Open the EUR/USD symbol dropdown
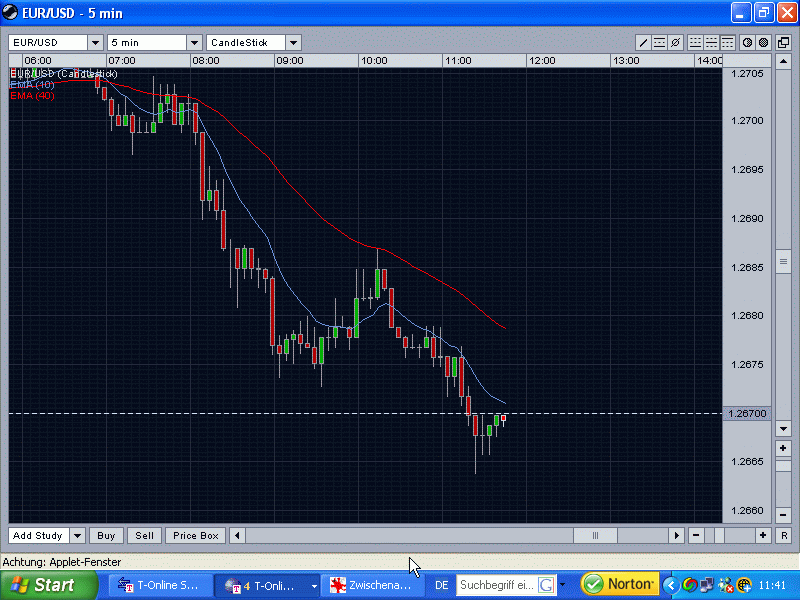Viewport: 800px width, 600px height. pos(95,43)
